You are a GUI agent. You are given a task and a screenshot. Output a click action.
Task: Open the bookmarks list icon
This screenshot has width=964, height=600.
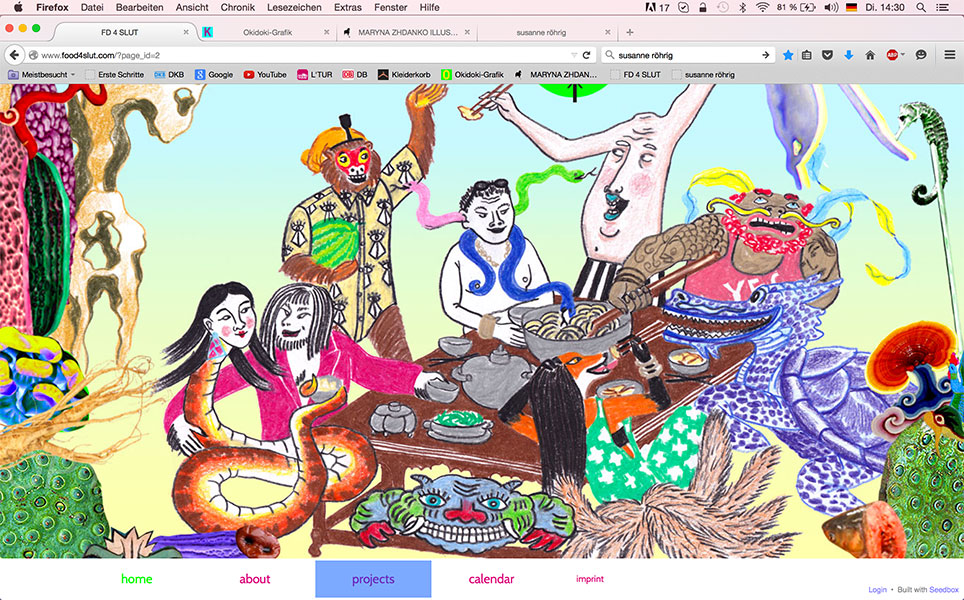[x=807, y=55]
